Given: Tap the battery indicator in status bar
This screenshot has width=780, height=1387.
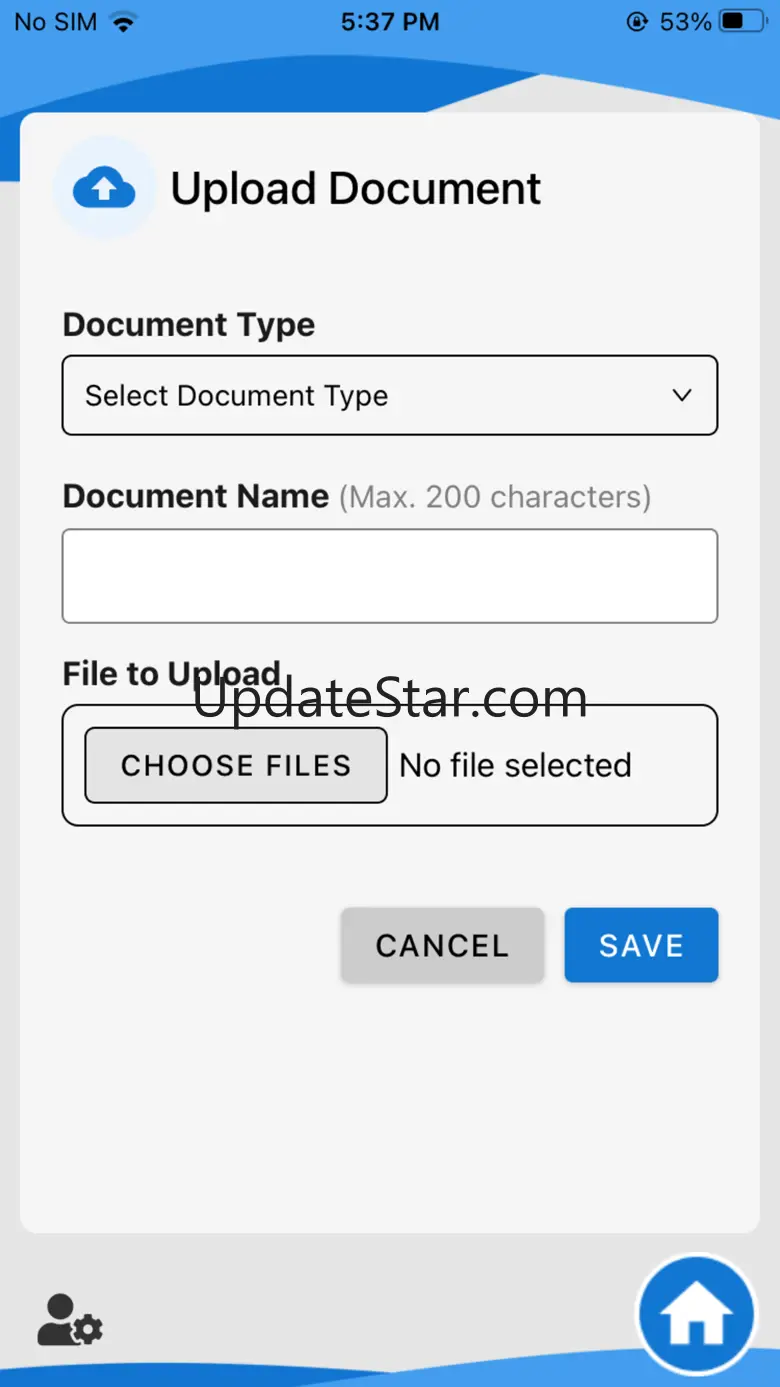Looking at the screenshot, I should click(x=742, y=21).
